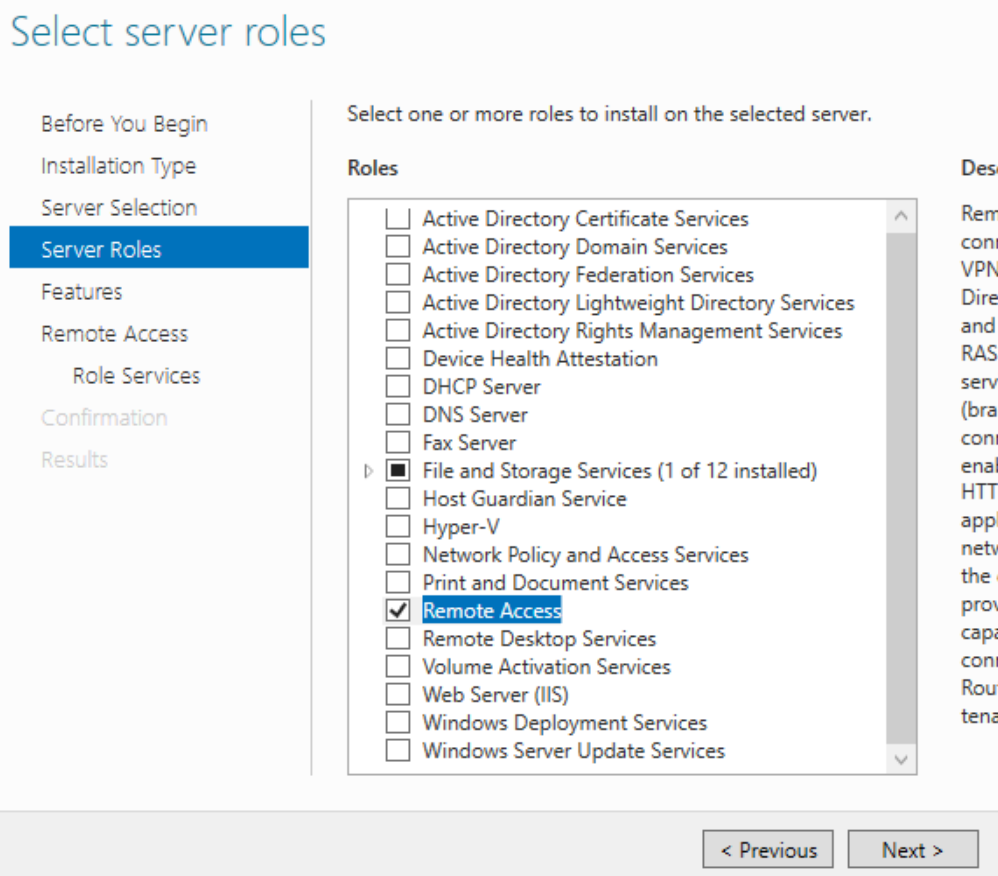
Task: Enable the Web Server (IIS) checkbox
Action: [x=398, y=695]
